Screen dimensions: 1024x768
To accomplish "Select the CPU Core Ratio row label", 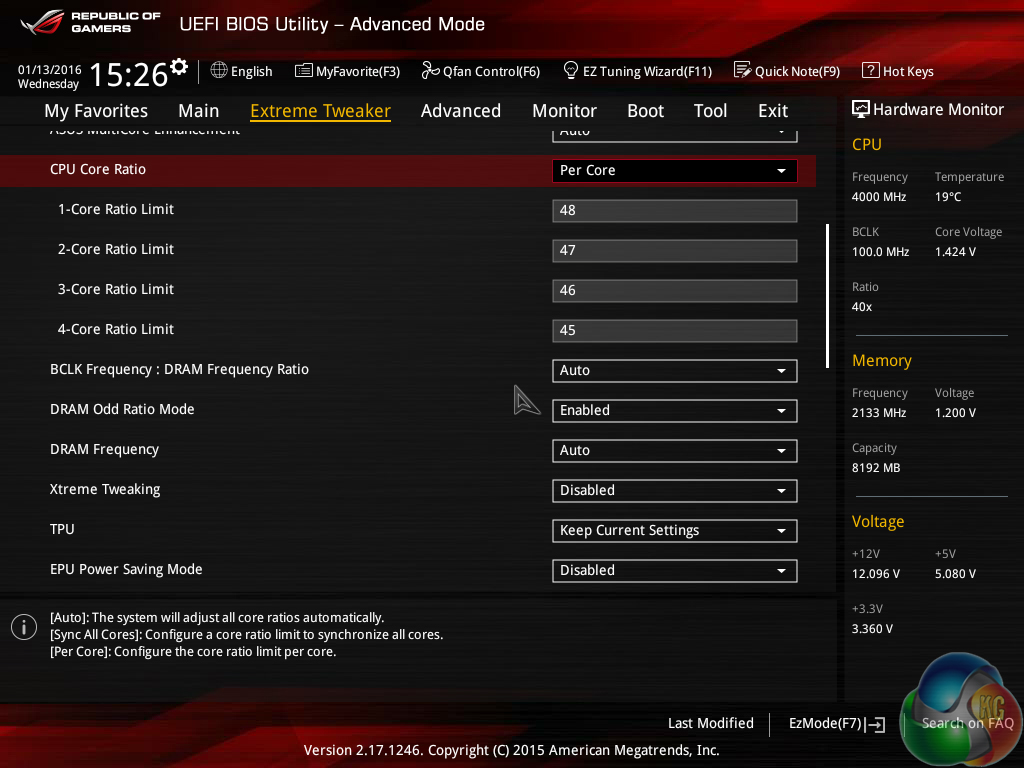I will coord(98,169).
